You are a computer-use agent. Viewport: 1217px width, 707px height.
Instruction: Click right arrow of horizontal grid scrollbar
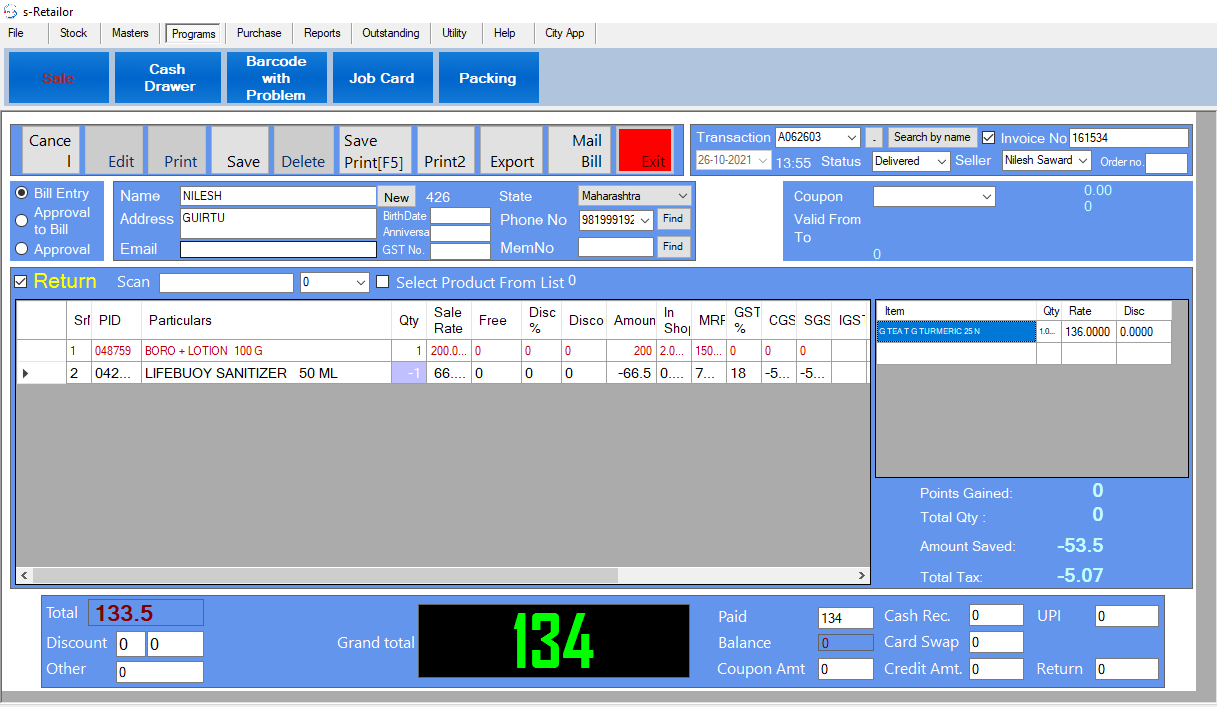tap(862, 576)
